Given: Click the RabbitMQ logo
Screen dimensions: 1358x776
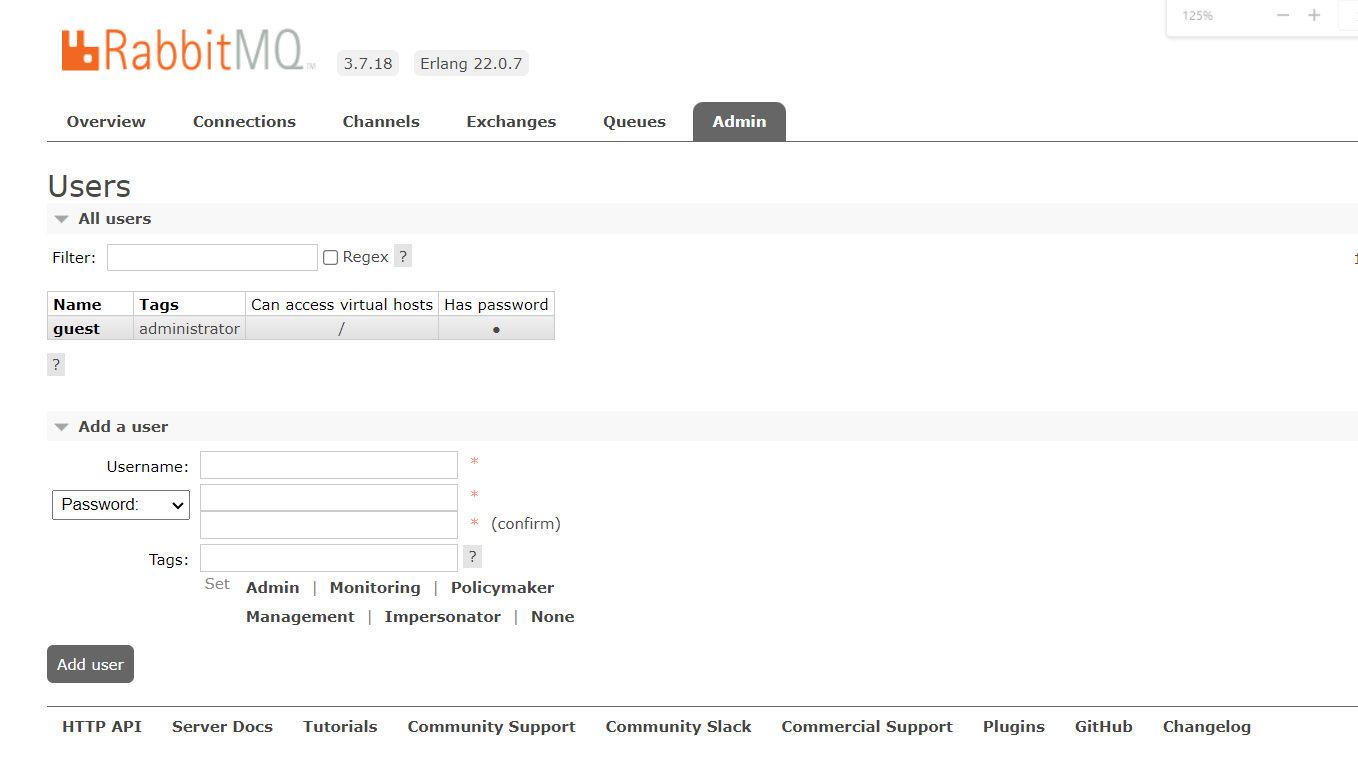Looking at the screenshot, I should tap(188, 51).
